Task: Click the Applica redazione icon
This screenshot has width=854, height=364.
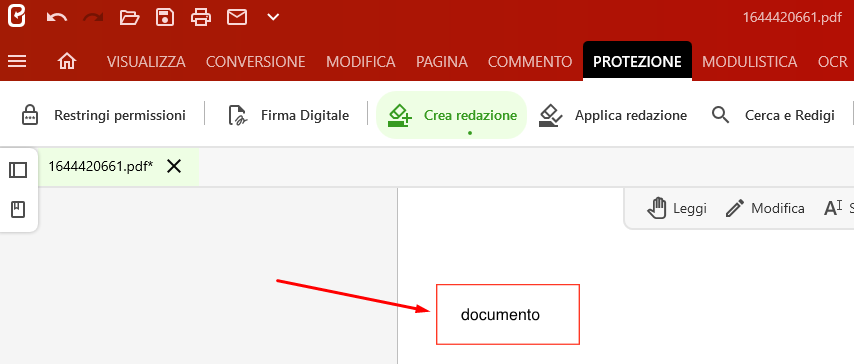Action: (551, 116)
